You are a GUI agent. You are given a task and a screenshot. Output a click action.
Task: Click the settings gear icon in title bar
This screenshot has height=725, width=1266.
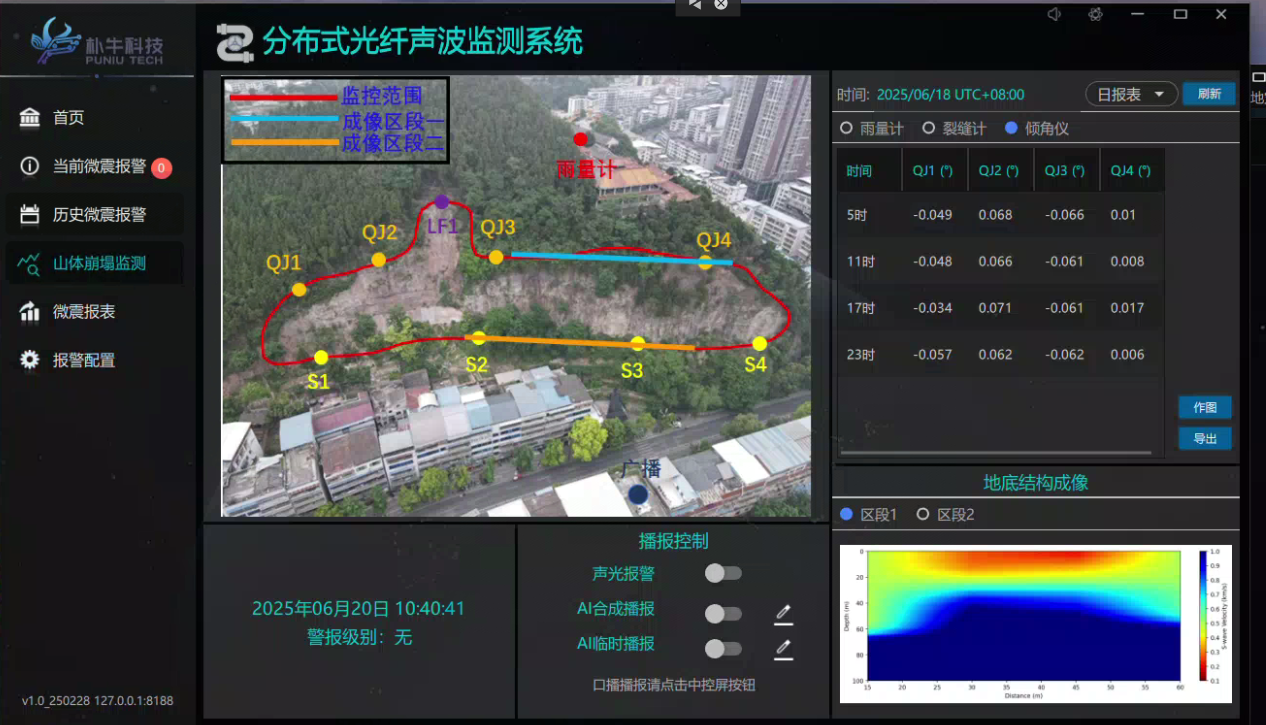1096,14
